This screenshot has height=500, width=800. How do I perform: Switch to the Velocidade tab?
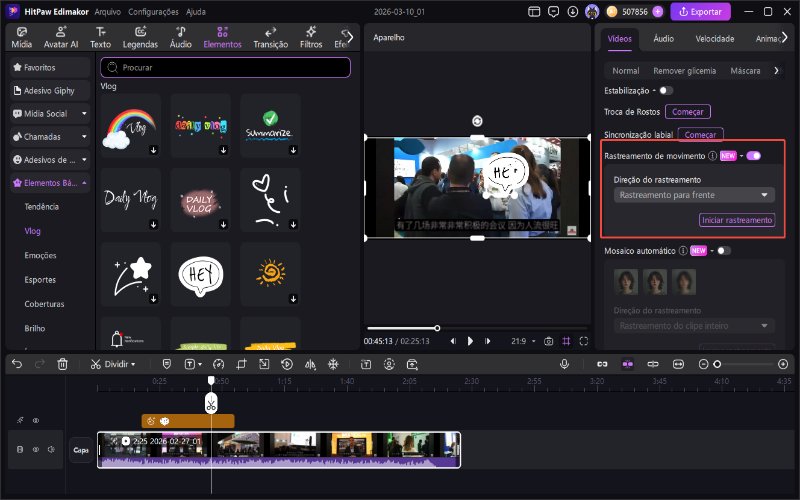[x=715, y=39]
